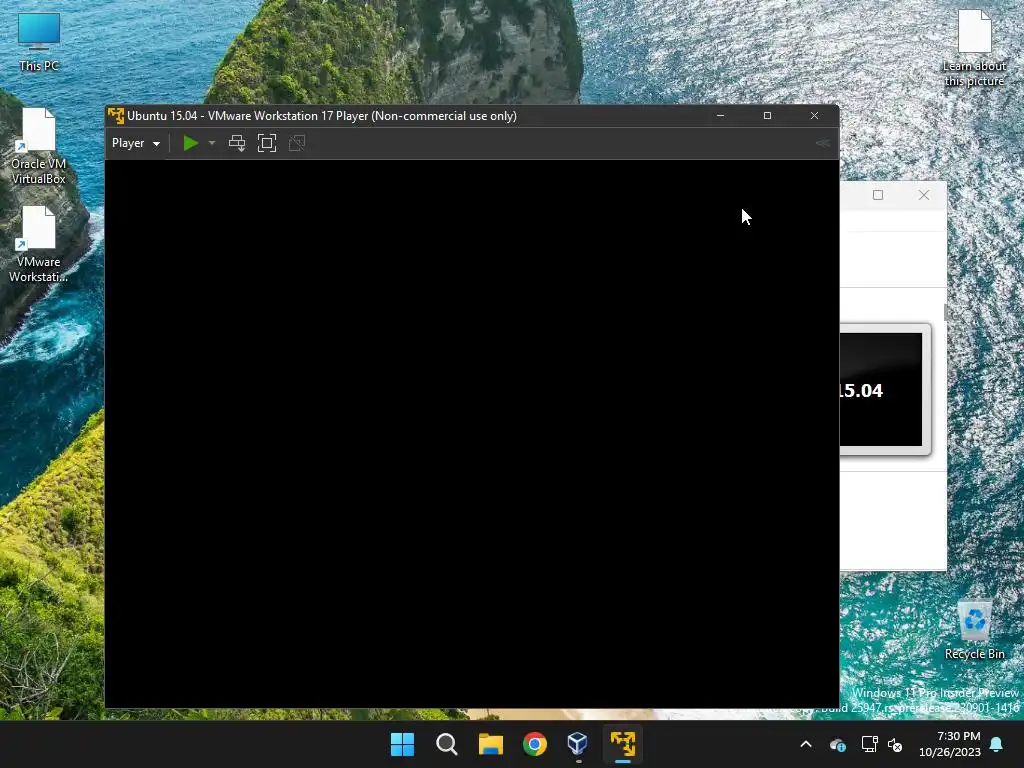
Task: Click VMware Player taskbar icon
Action: click(x=623, y=744)
